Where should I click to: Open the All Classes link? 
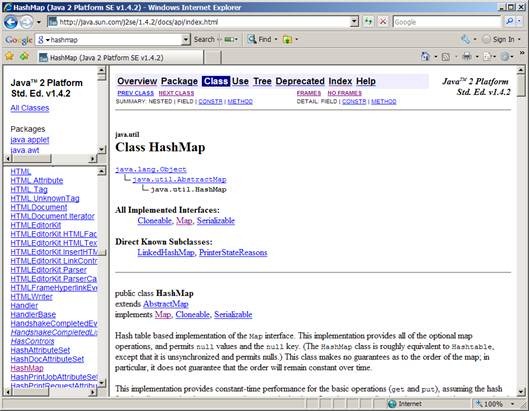tap(30, 108)
